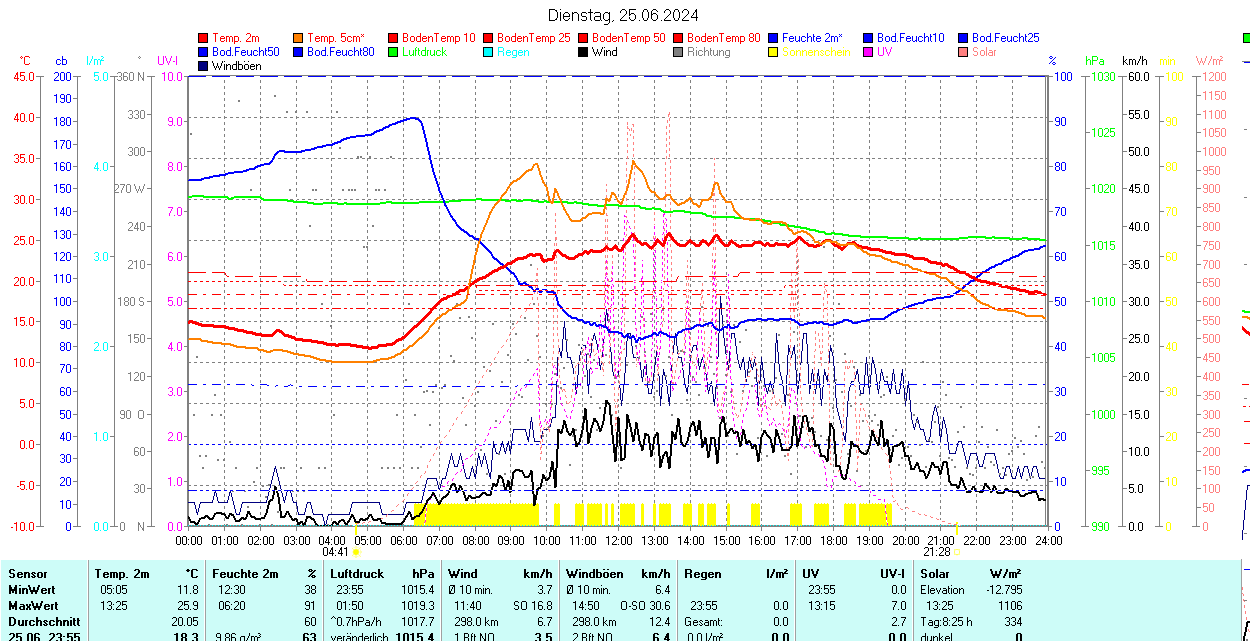Click the 04:41 sunrise marker on the time axis
1250x641 pixels.
336,552
